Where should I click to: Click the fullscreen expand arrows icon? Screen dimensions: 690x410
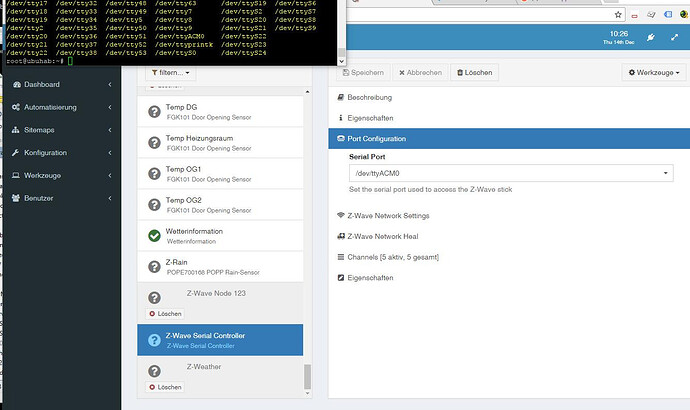[x=674, y=37]
